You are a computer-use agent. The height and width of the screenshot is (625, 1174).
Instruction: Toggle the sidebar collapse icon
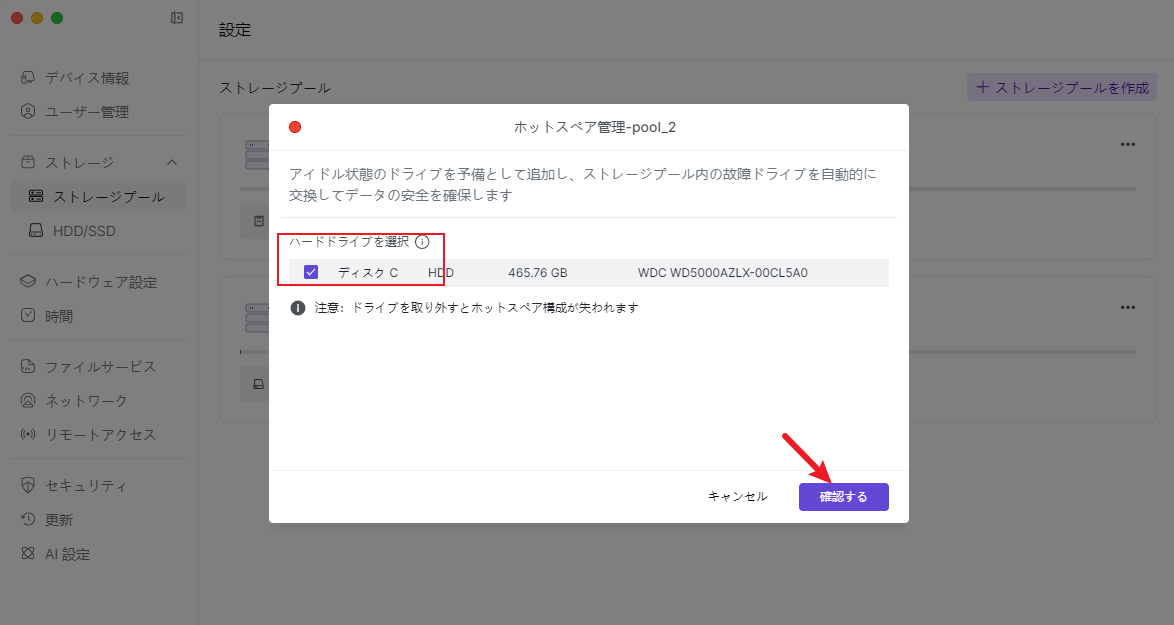177,18
